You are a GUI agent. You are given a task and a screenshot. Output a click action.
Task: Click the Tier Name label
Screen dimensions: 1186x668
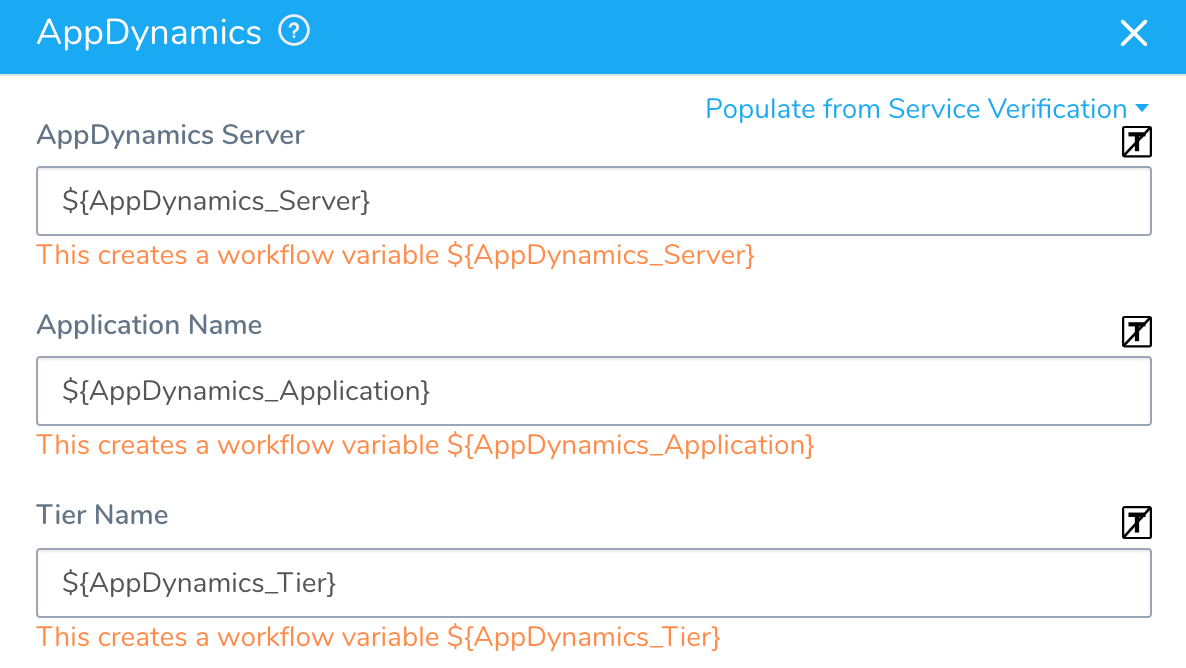(x=102, y=515)
